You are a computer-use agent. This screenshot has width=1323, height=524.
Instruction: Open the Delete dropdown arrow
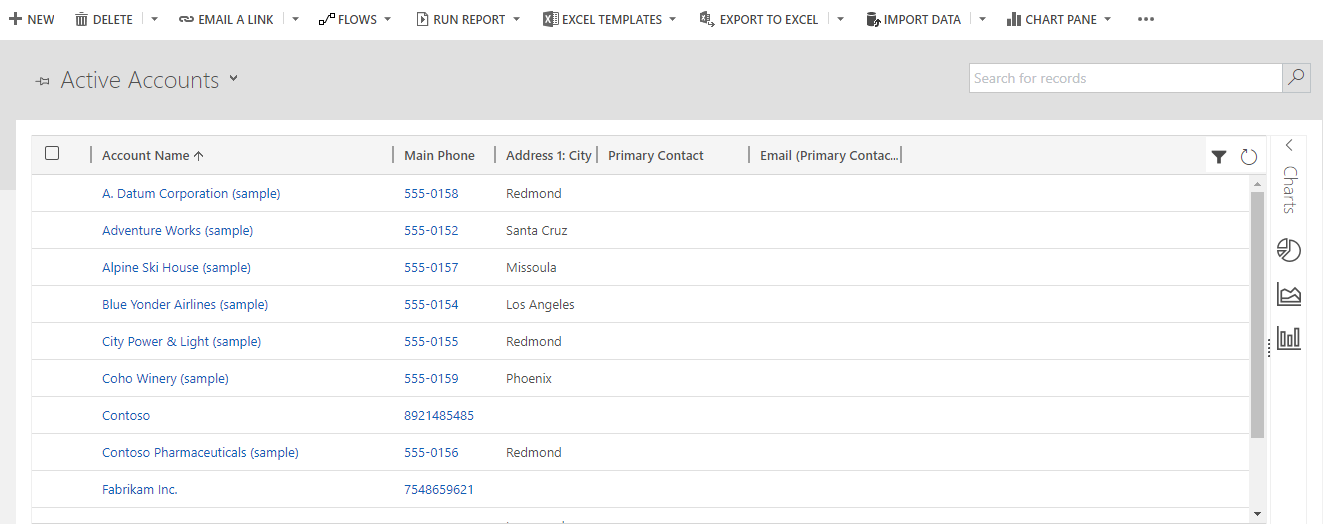click(154, 19)
